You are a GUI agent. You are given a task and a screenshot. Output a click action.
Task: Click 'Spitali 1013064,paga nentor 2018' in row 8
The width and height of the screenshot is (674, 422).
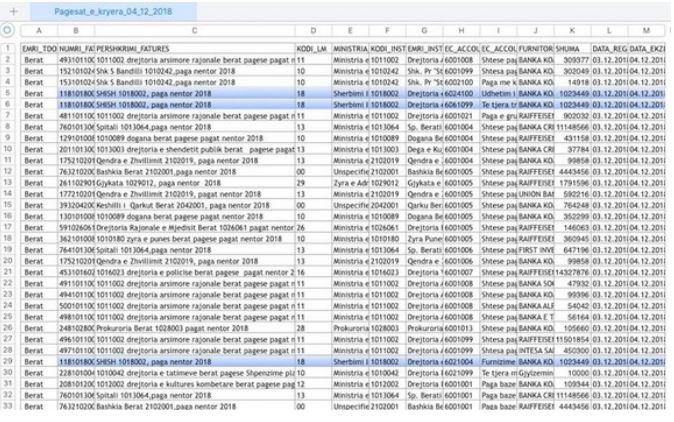[x=194, y=127]
